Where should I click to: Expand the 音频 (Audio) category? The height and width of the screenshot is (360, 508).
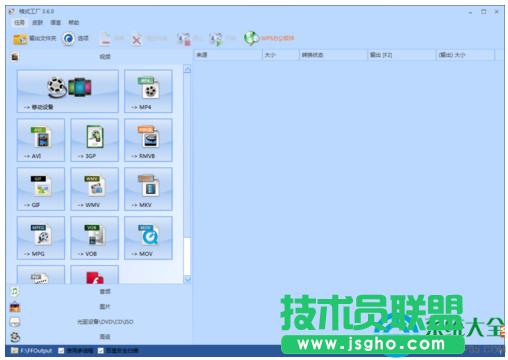click(x=105, y=291)
